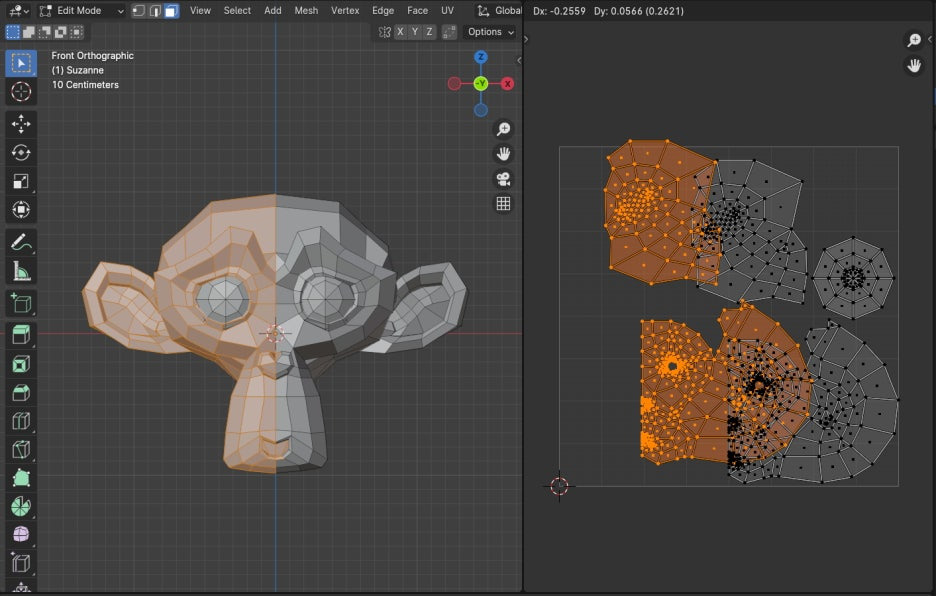936x596 pixels.
Task: Open the Select menu
Action: 237,11
